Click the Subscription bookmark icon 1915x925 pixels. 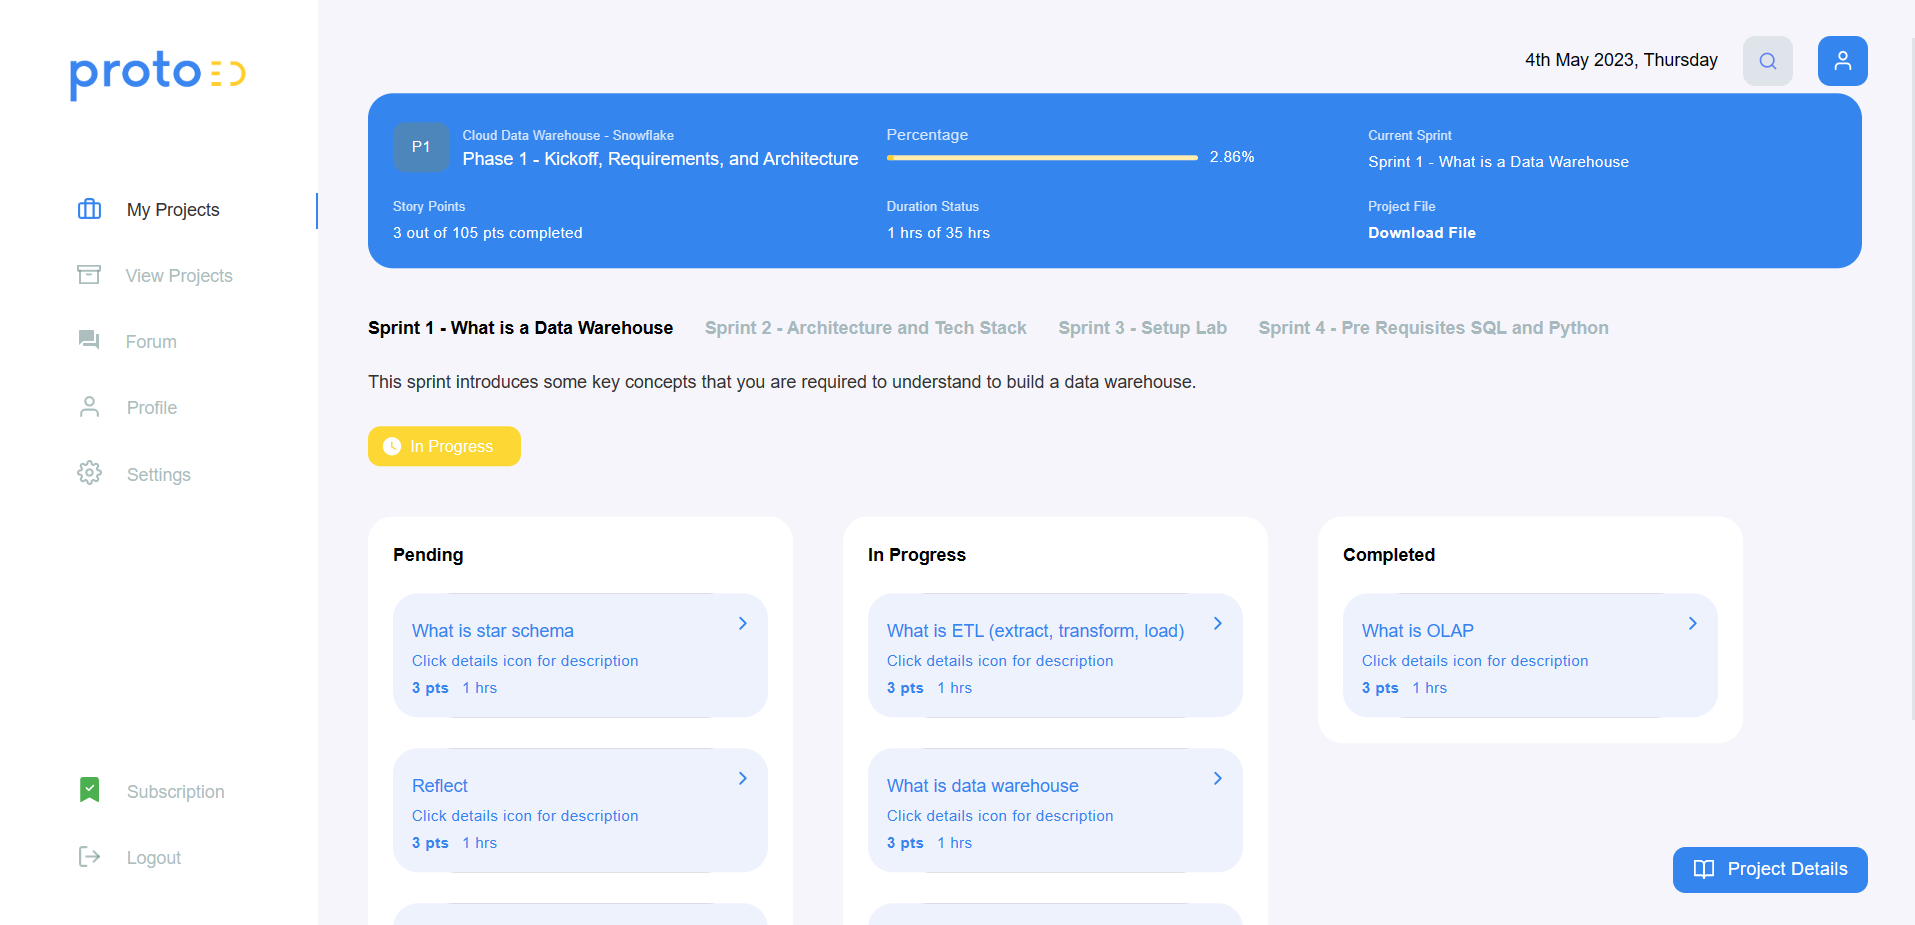[x=89, y=790]
